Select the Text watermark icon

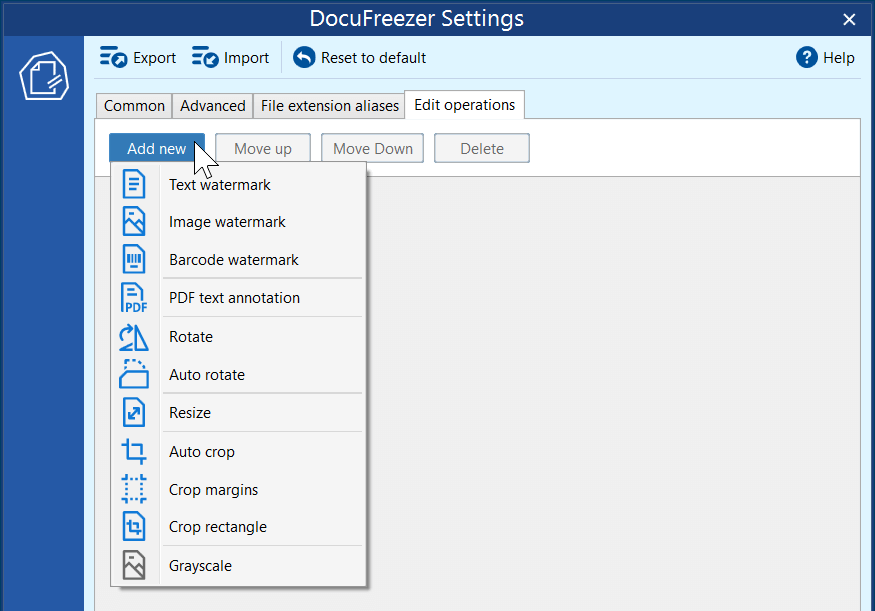point(134,183)
